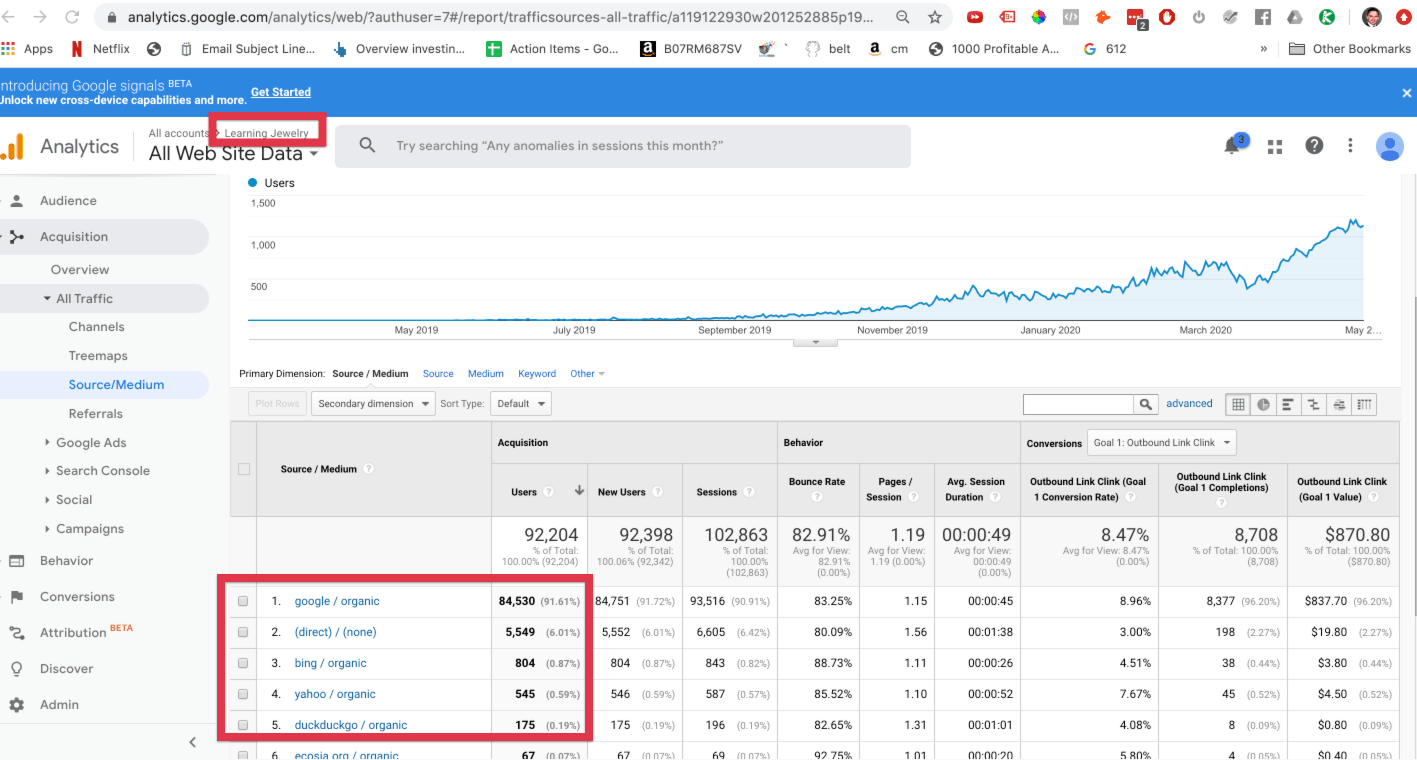Open the All Web Site Data view selector
1417x760 pixels.
tap(233, 154)
